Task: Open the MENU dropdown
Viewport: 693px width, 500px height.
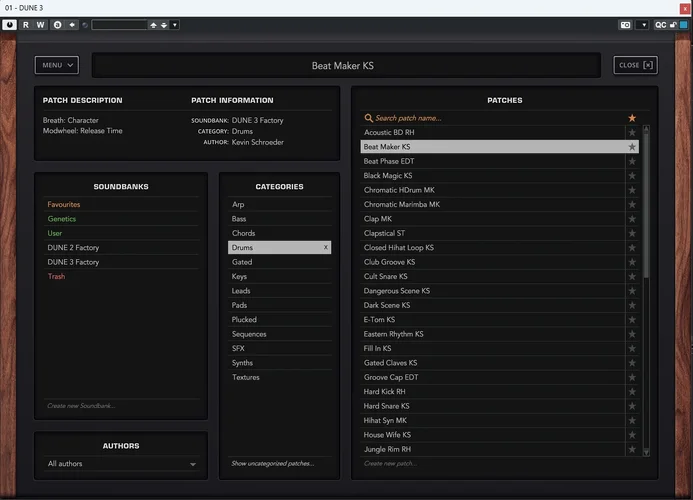Action: click(x=57, y=65)
